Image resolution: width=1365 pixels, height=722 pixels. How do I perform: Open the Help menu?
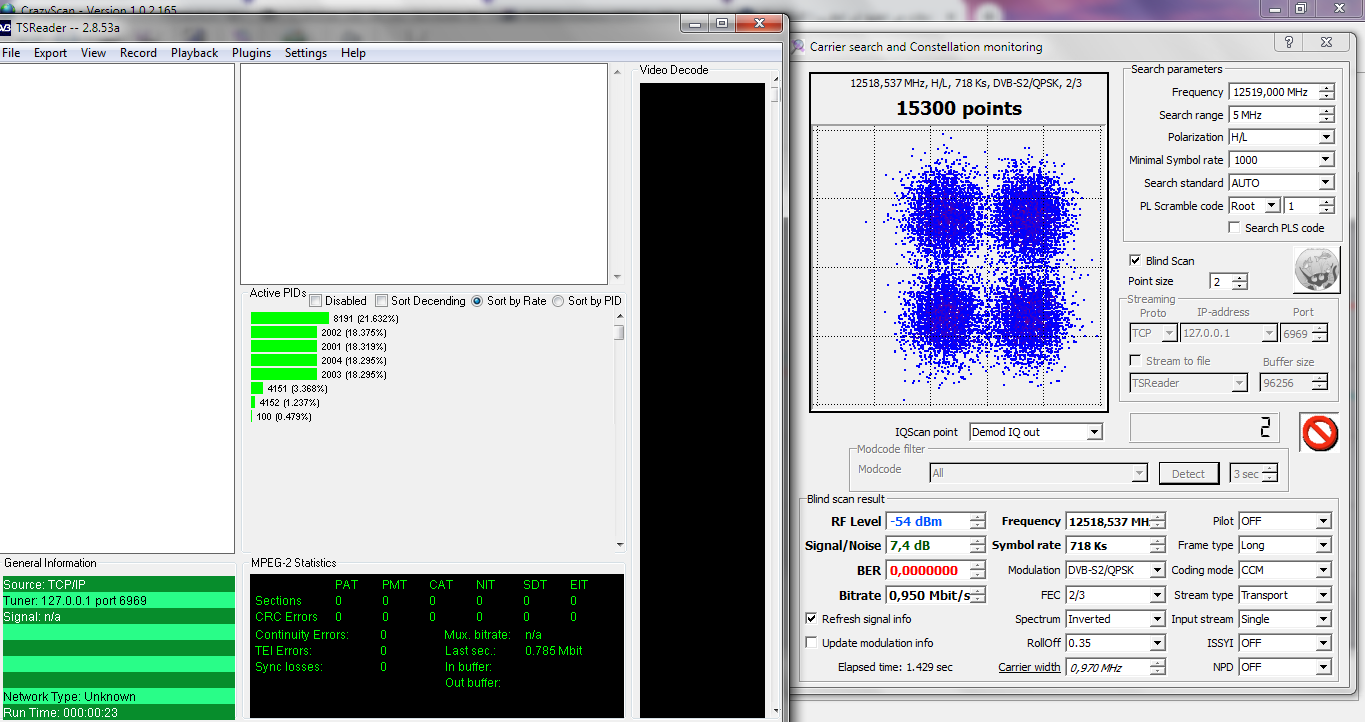pyautogui.click(x=353, y=53)
